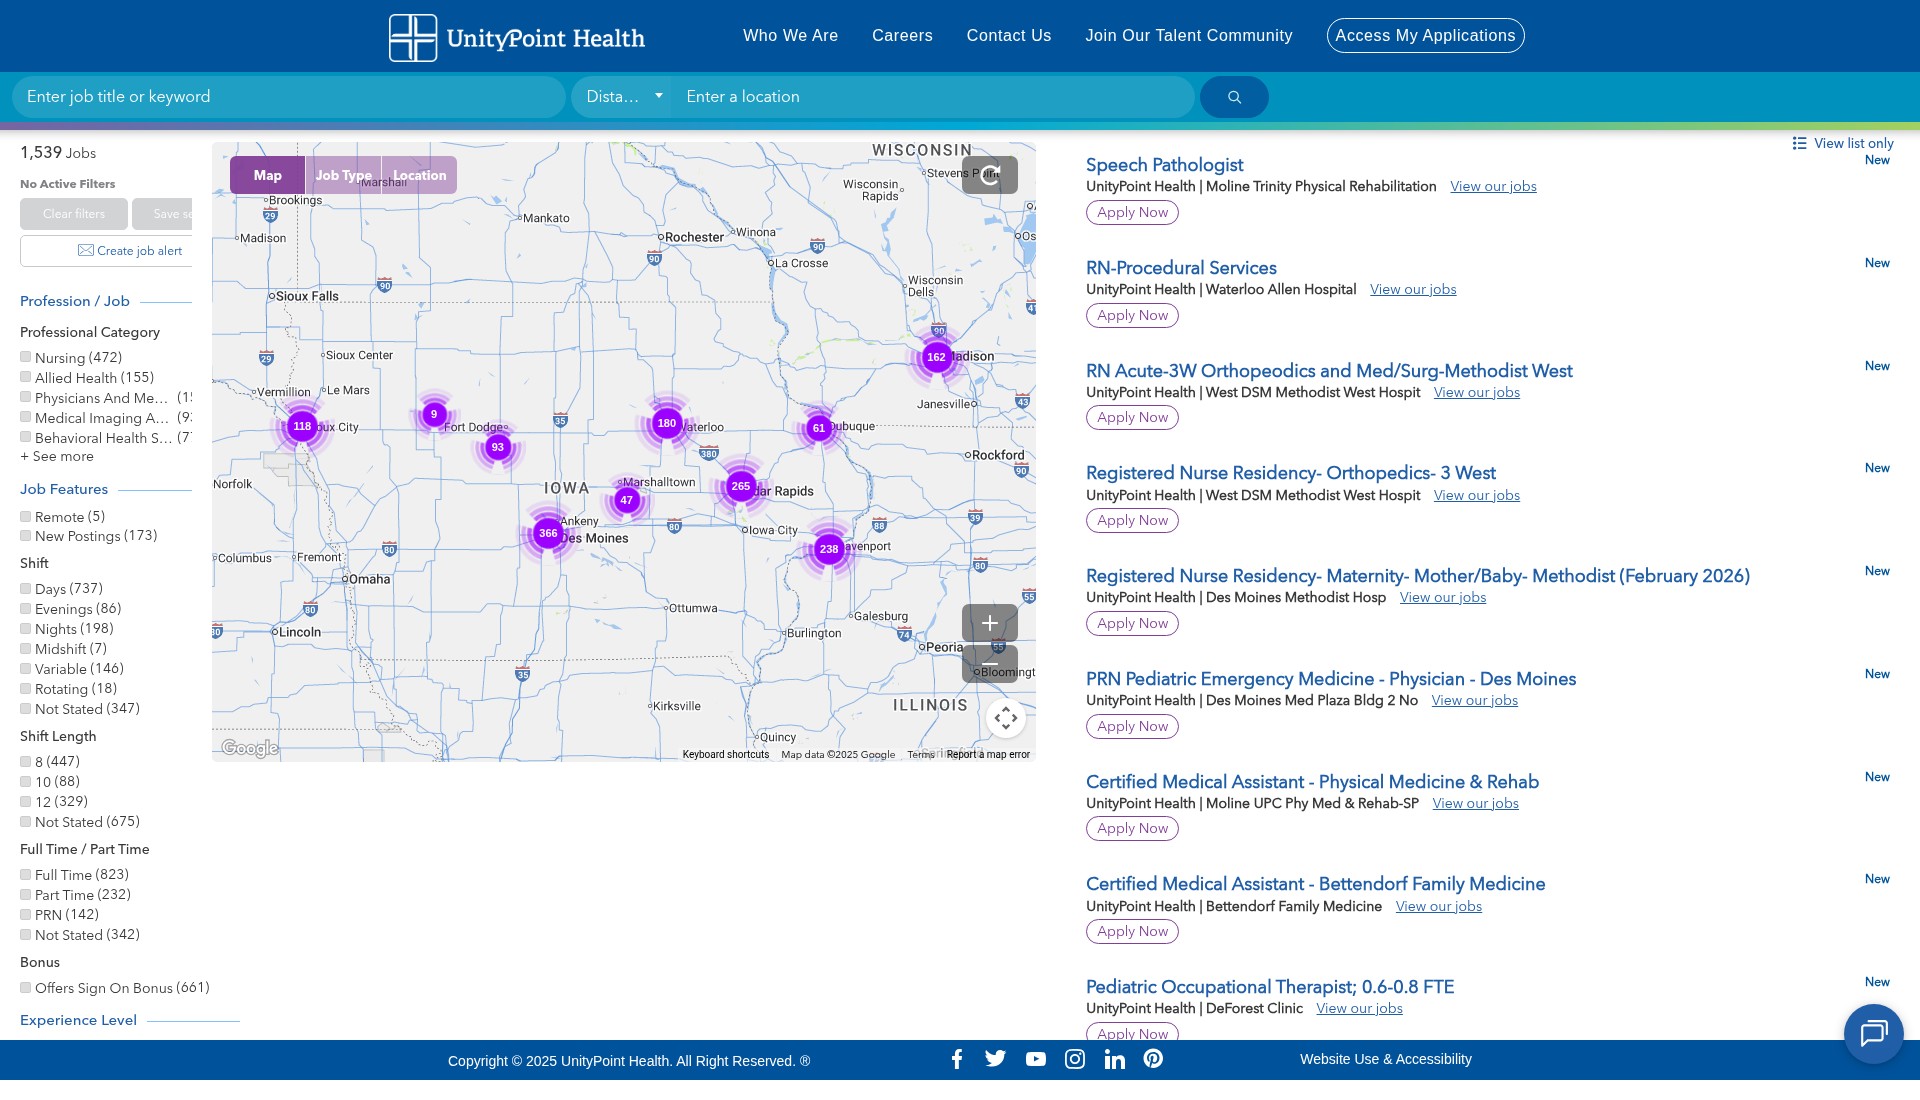Click the Madison 162 job cluster
1920x1100 pixels.
(x=936, y=357)
